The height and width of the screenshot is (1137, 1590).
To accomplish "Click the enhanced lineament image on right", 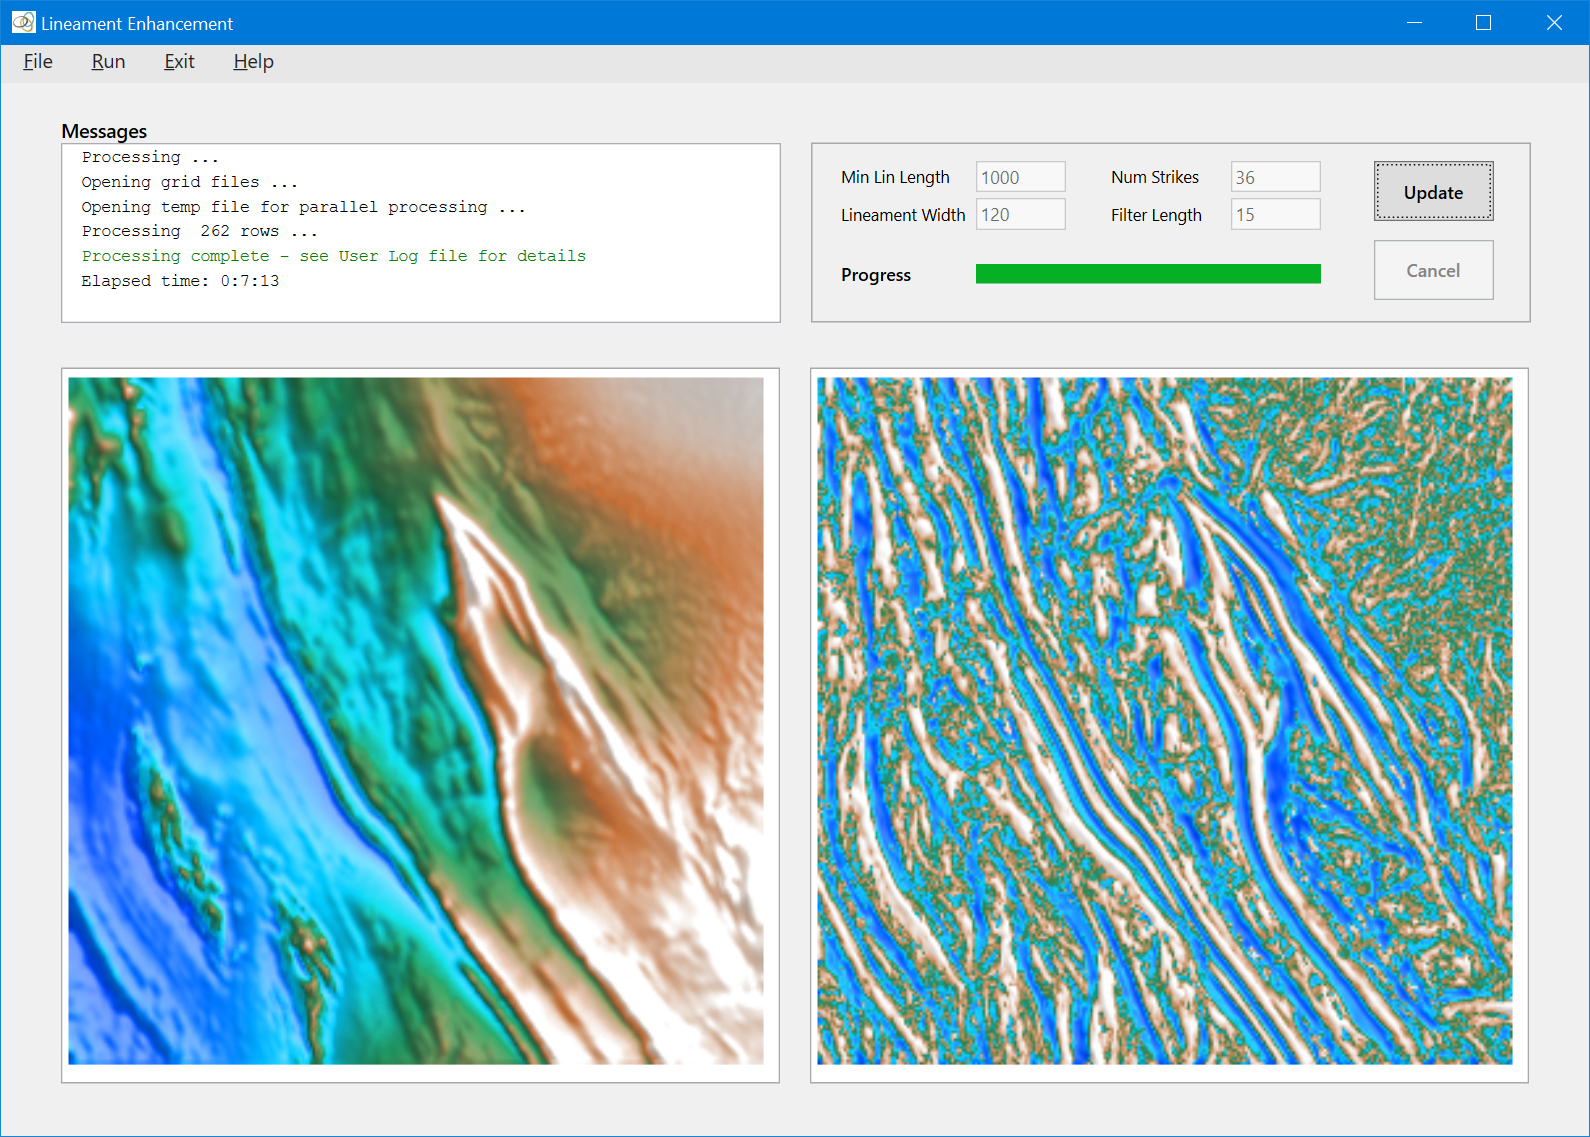I will [1164, 720].
